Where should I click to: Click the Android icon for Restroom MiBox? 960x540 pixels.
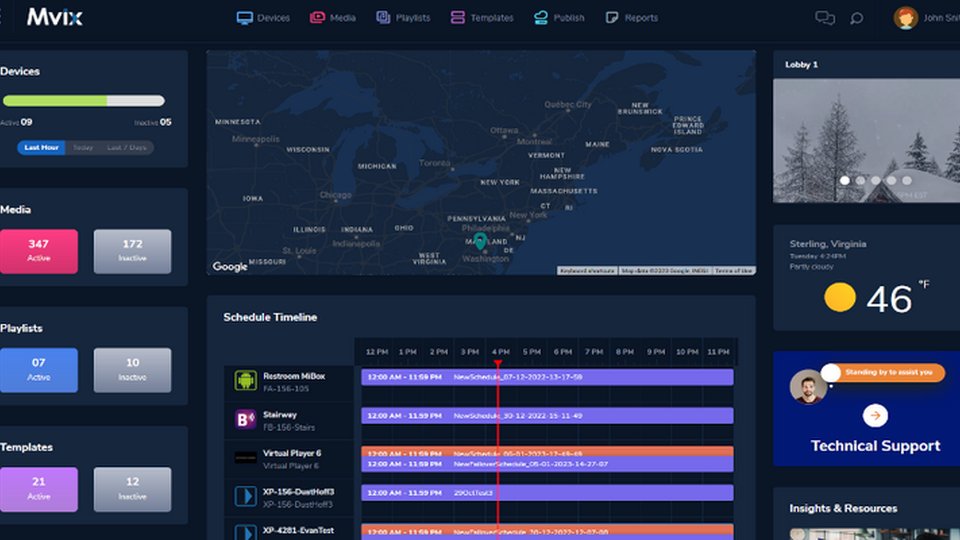click(x=245, y=380)
